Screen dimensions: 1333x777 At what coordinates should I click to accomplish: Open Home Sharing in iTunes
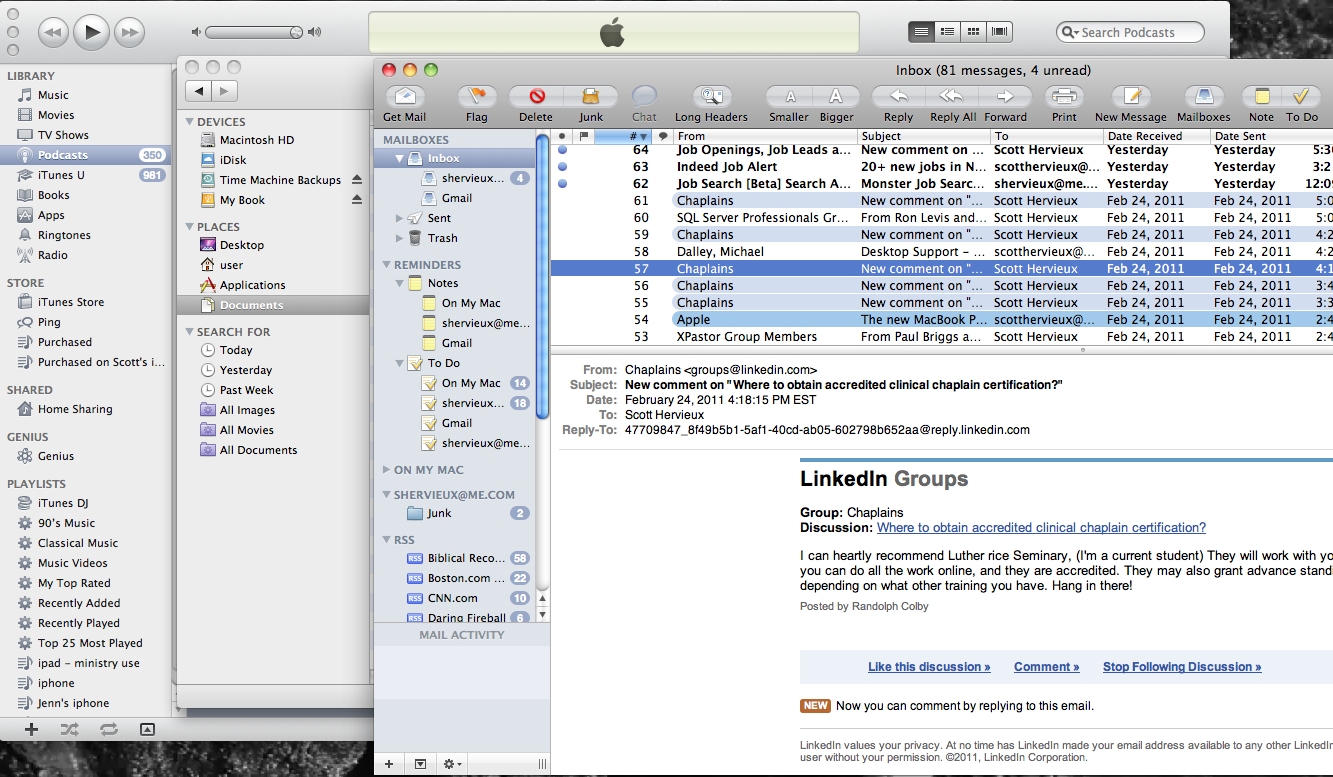coord(75,409)
